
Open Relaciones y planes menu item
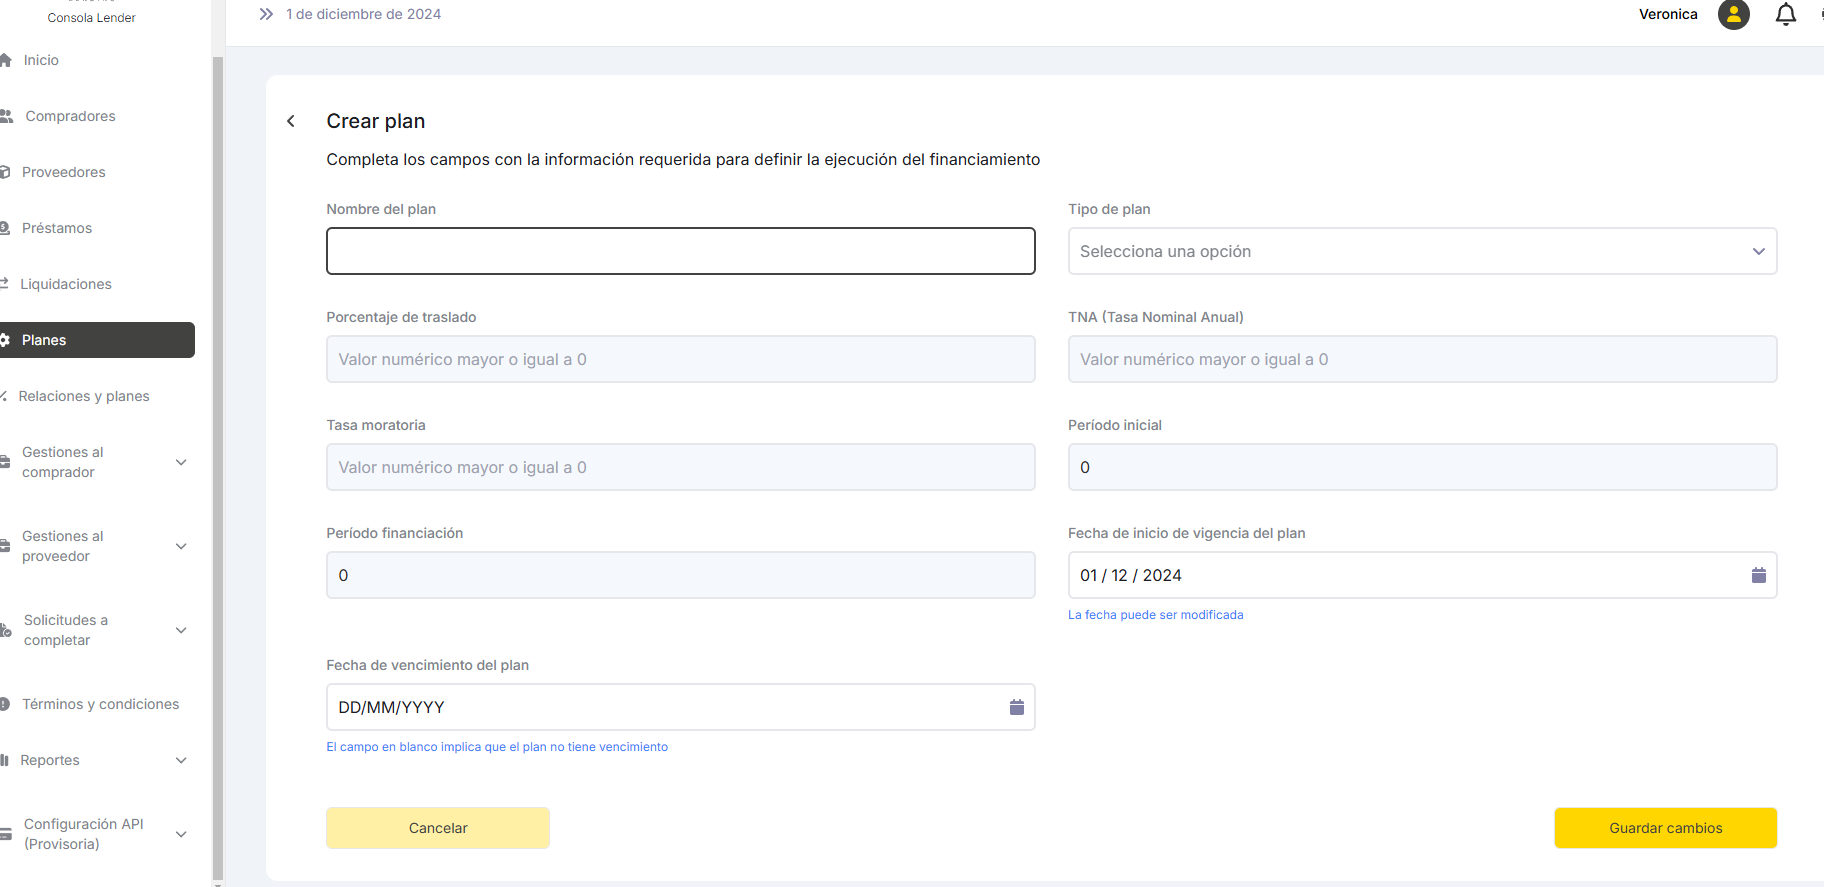84,396
